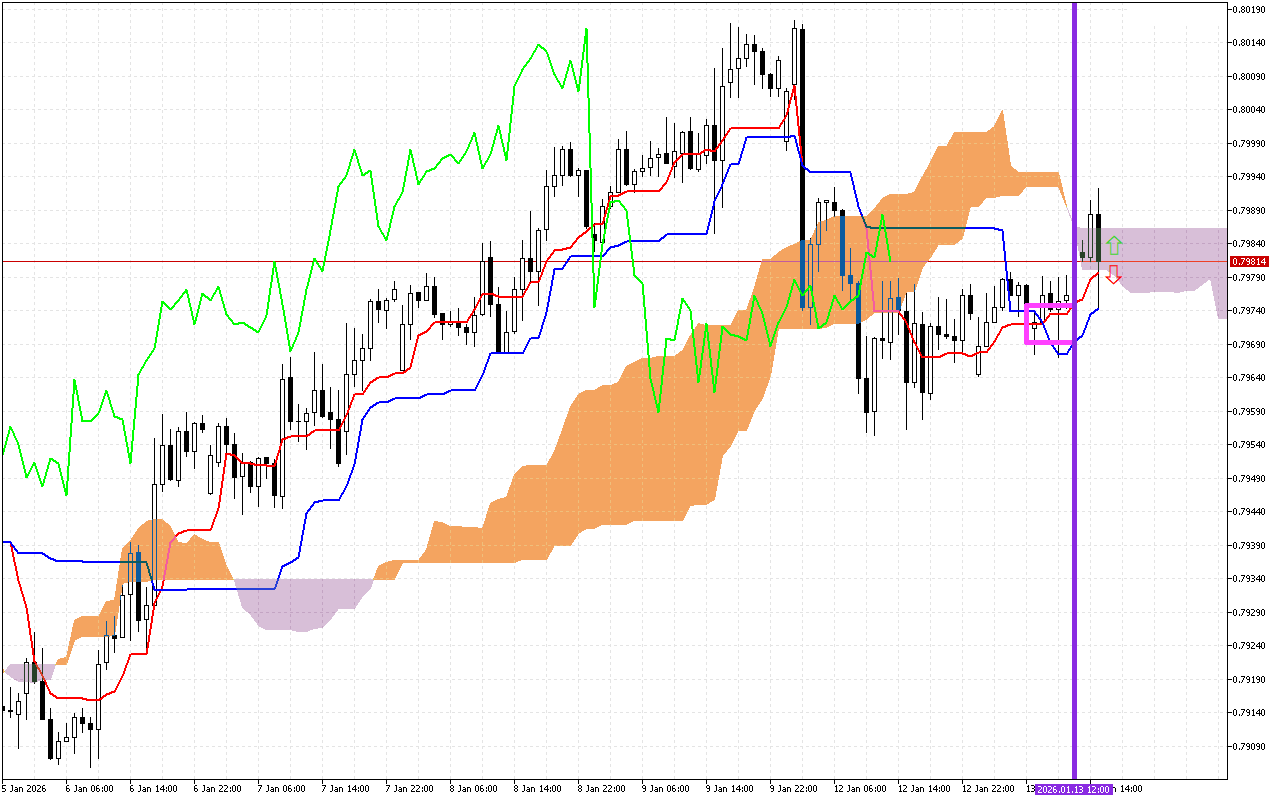Click the 0.79390 price axis label
1280x800 pixels.
pos(1250,545)
